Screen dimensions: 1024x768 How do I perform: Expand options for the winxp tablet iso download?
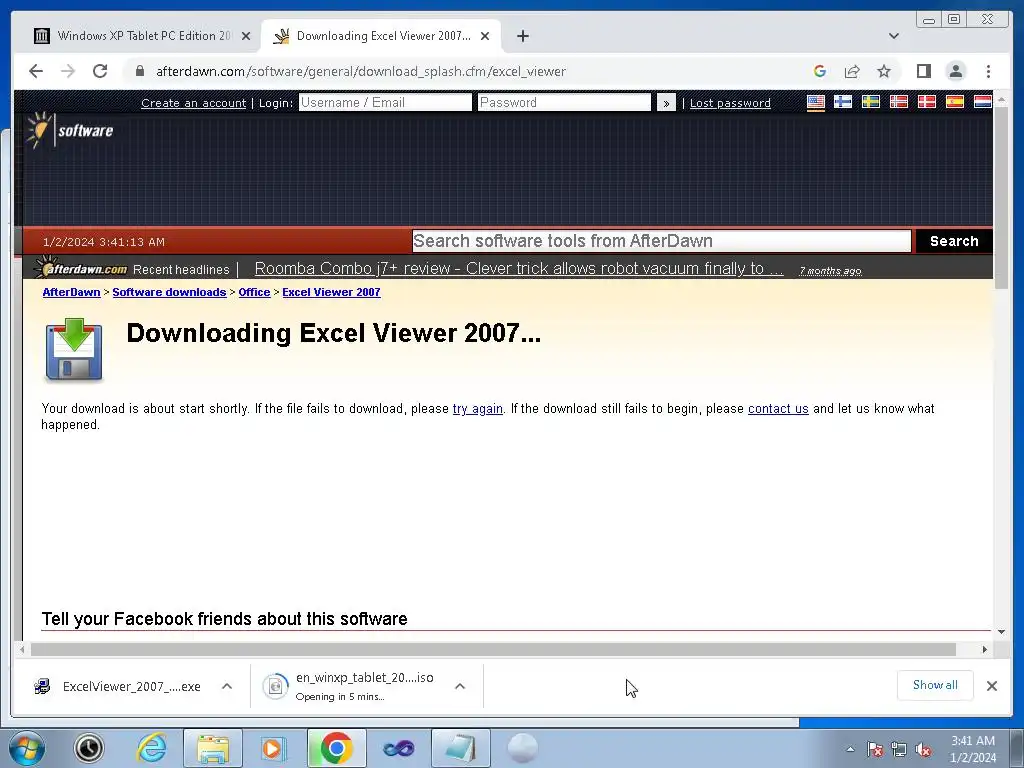460,686
